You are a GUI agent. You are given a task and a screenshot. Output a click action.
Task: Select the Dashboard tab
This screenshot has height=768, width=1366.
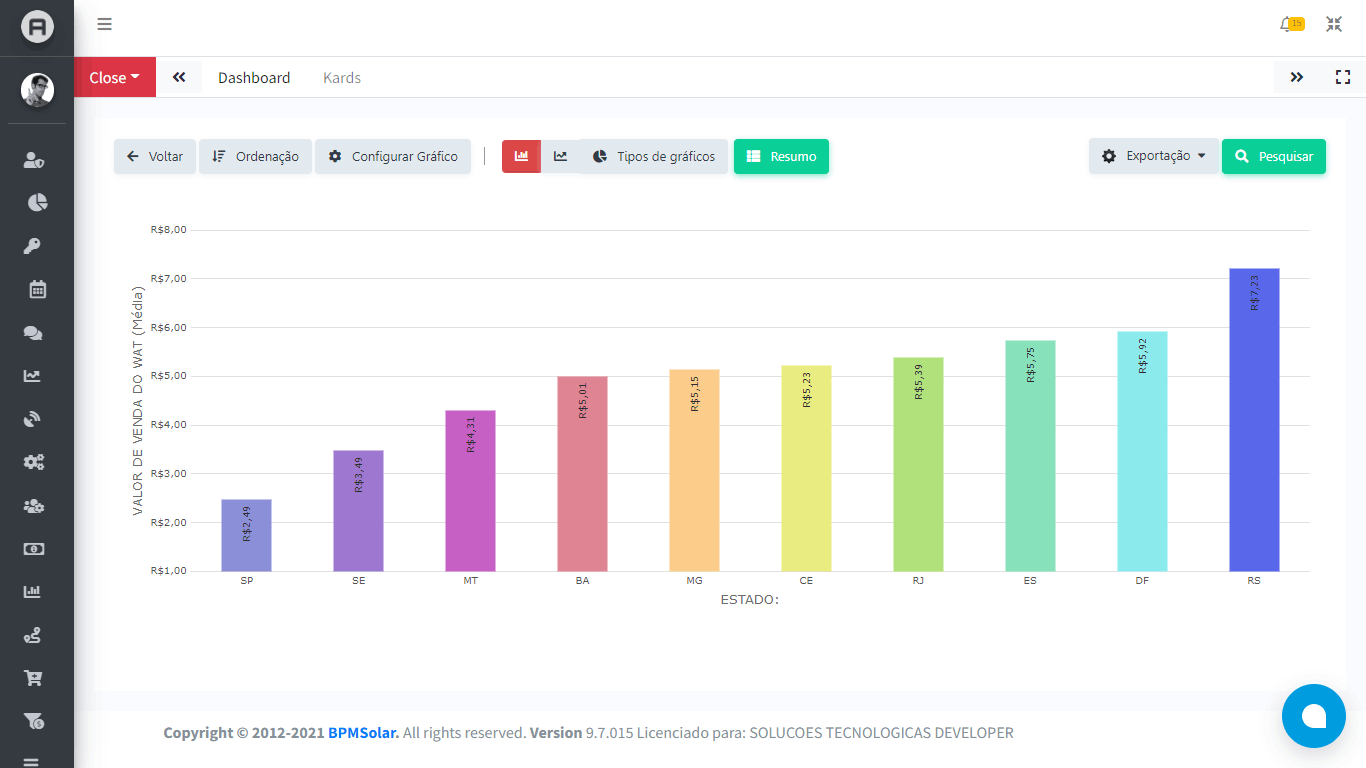254,77
